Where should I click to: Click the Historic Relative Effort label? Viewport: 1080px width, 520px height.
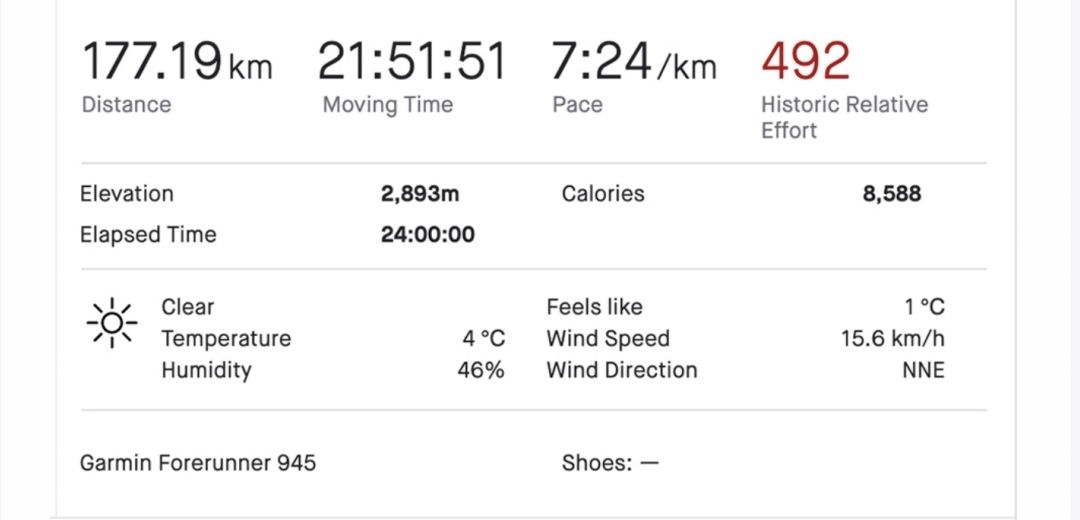[844, 117]
